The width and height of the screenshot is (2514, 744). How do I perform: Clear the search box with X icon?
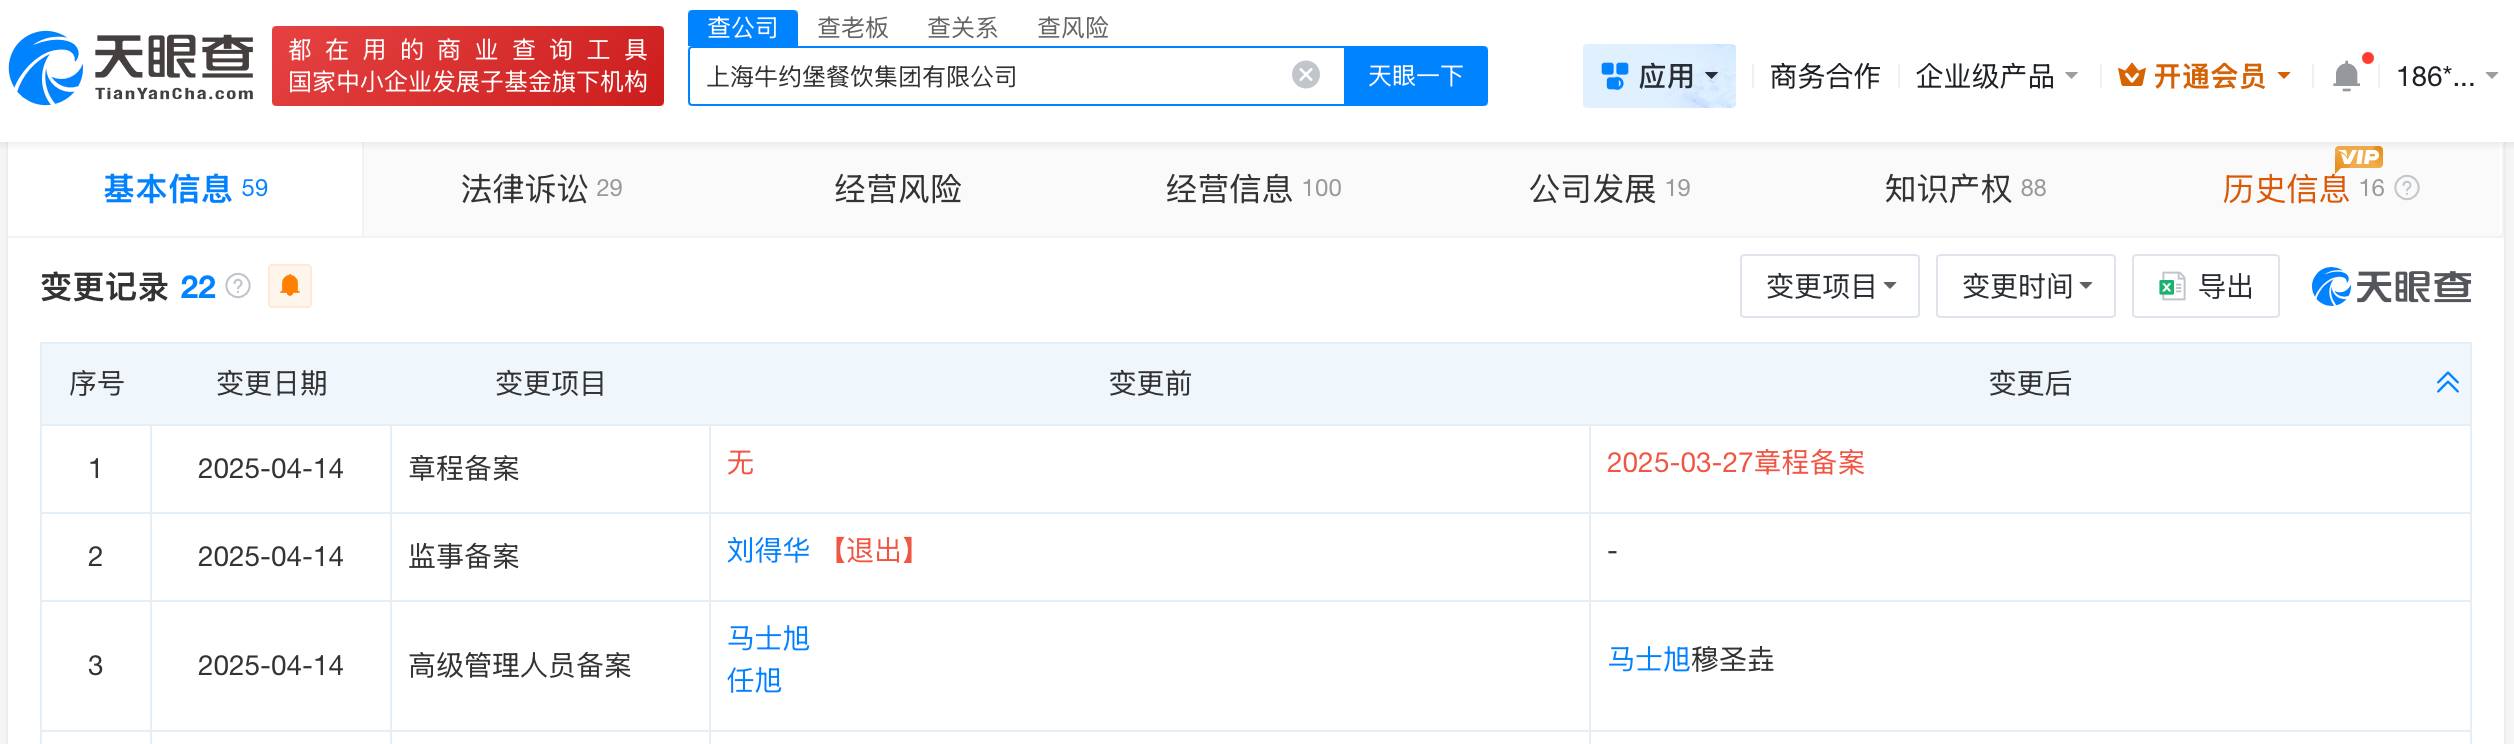(x=1305, y=75)
